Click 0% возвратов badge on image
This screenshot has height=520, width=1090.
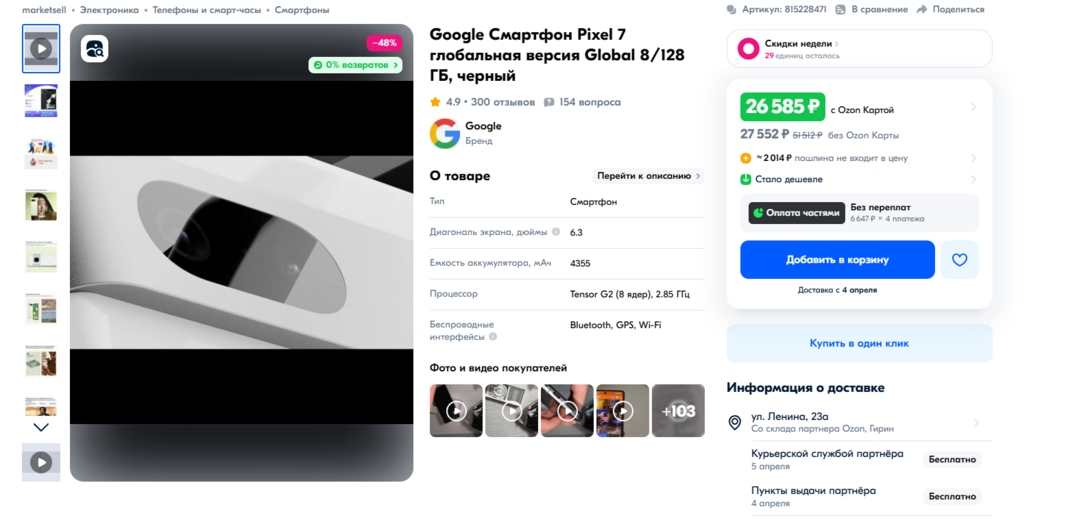[355, 65]
